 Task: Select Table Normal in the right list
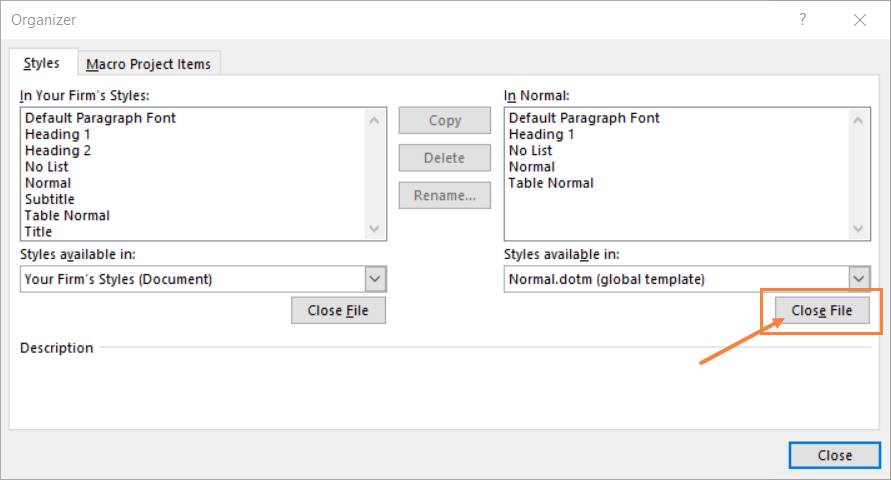point(551,183)
